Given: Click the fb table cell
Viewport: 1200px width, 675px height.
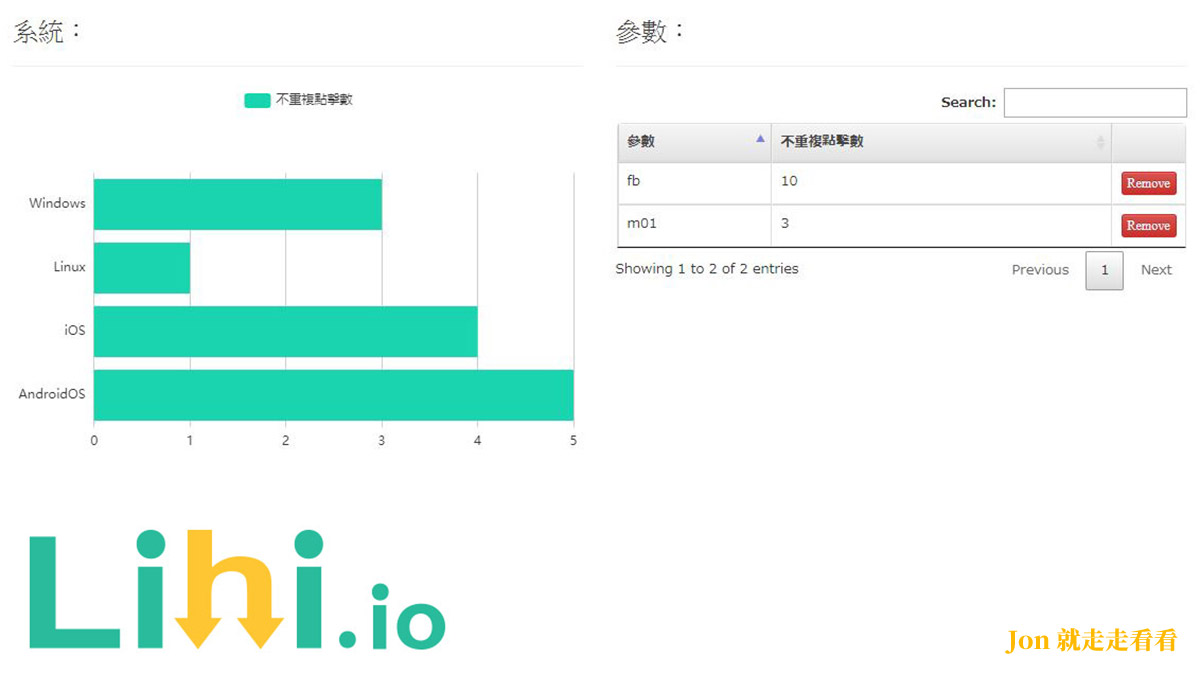Looking at the screenshot, I should [x=694, y=183].
